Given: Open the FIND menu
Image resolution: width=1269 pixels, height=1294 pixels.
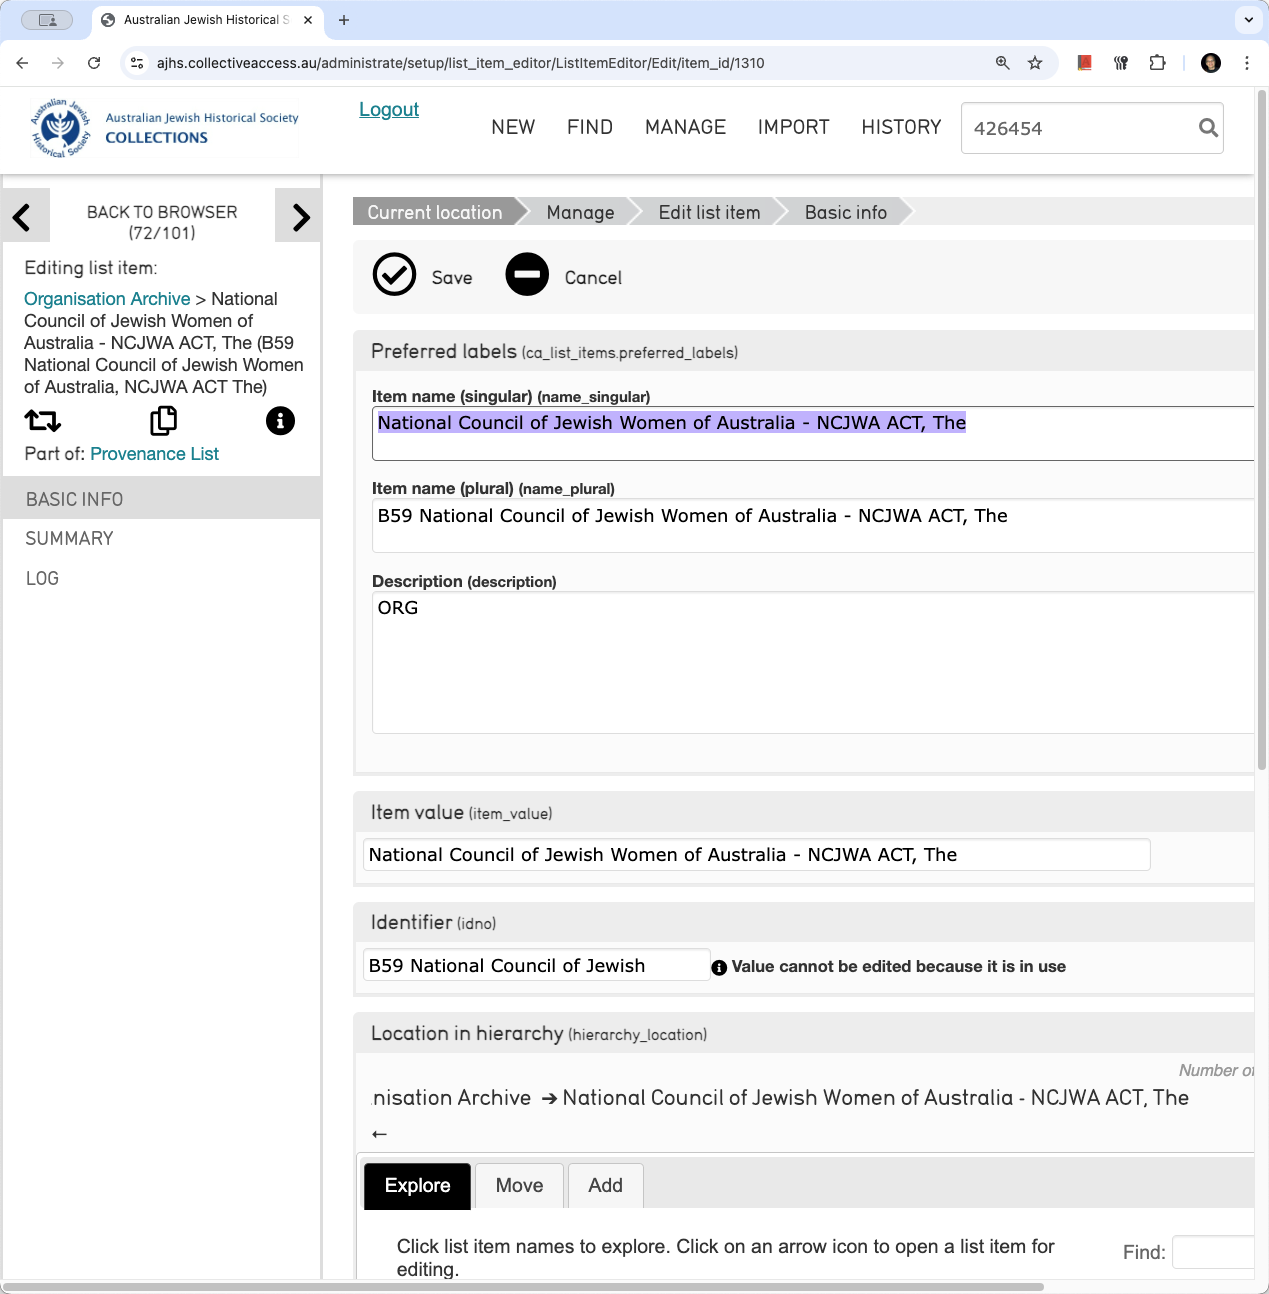Looking at the screenshot, I should 590,127.
